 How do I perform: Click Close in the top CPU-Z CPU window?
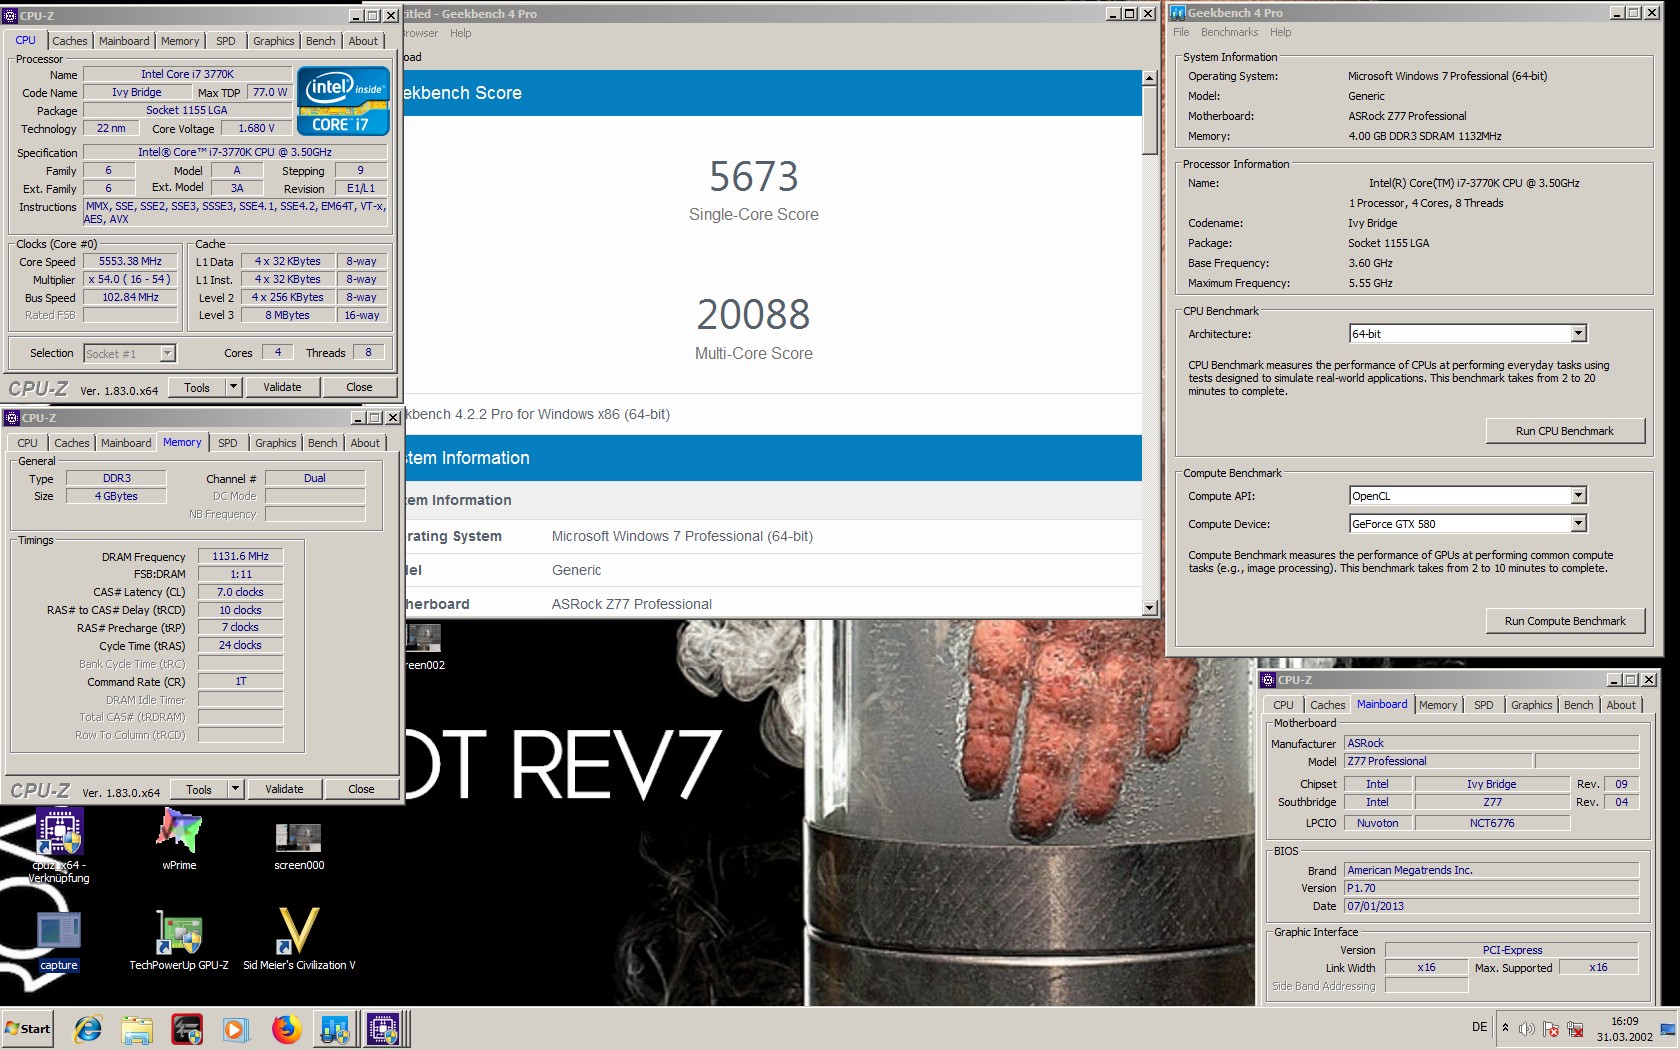[359, 387]
